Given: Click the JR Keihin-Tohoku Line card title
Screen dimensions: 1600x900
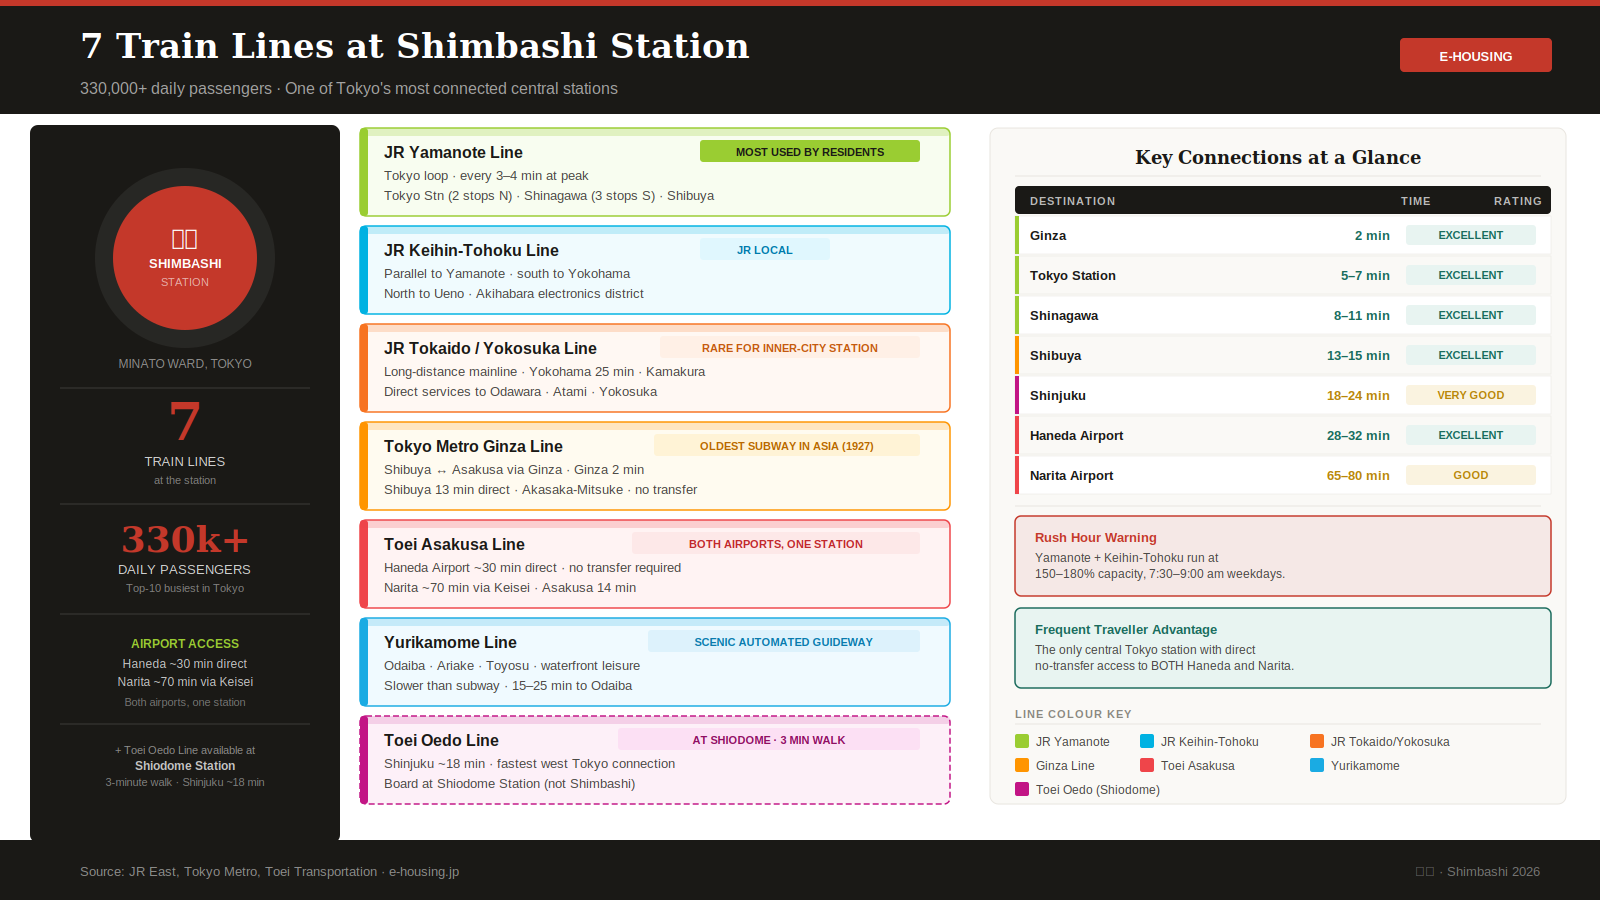Looking at the screenshot, I should click(x=471, y=250).
